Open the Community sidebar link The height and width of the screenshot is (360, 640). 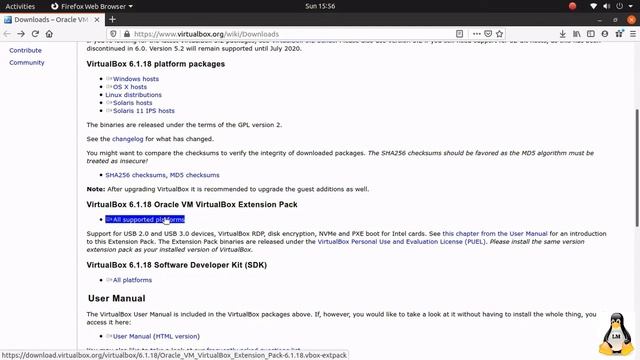[x=27, y=62]
